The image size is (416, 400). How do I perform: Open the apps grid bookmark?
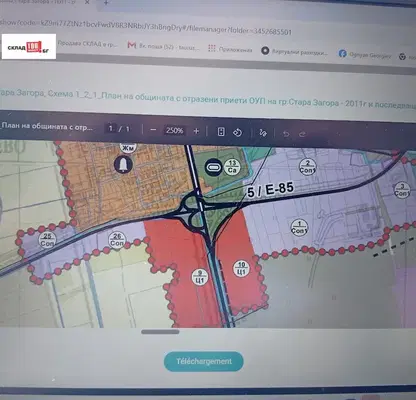coord(230,49)
